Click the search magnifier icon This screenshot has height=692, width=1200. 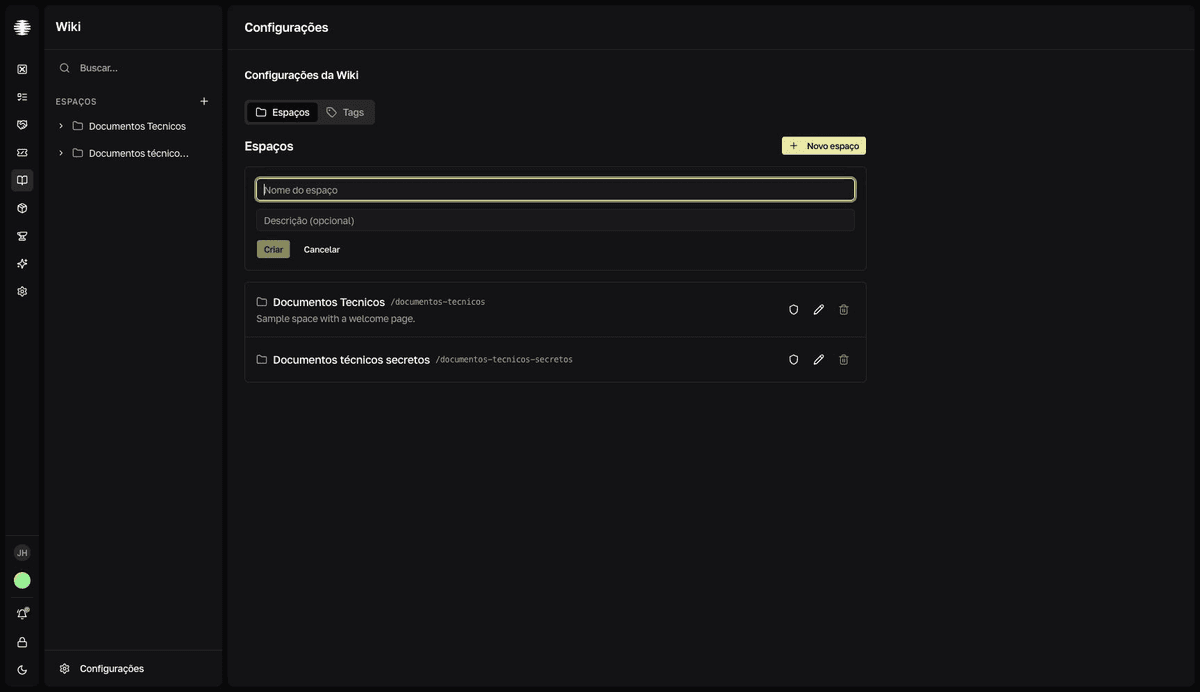[x=65, y=68]
